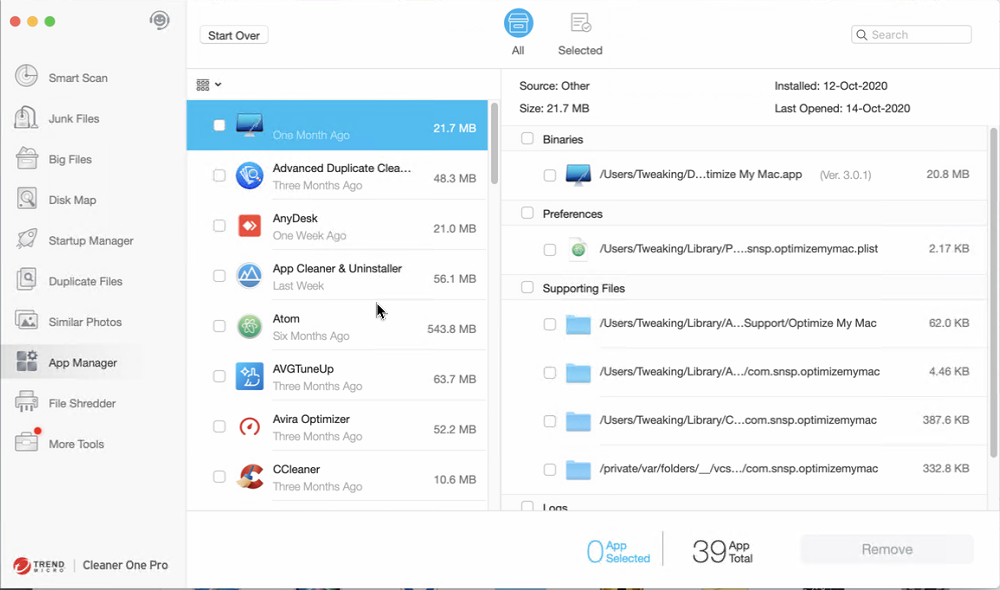Screen dimensions: 1000x590
Task: Click the Support/Optimize My Mac folder icon
Action: coord(578,325)
